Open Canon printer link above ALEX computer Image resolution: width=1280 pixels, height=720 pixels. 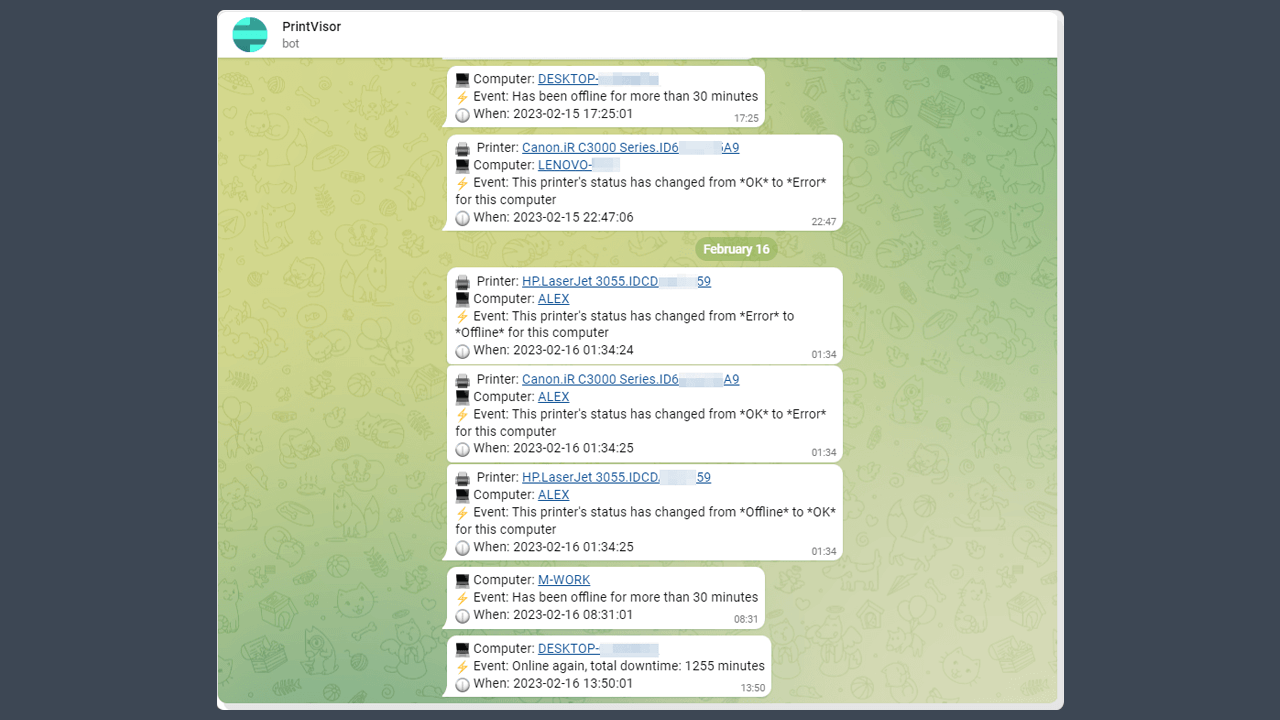pos(630,380)
